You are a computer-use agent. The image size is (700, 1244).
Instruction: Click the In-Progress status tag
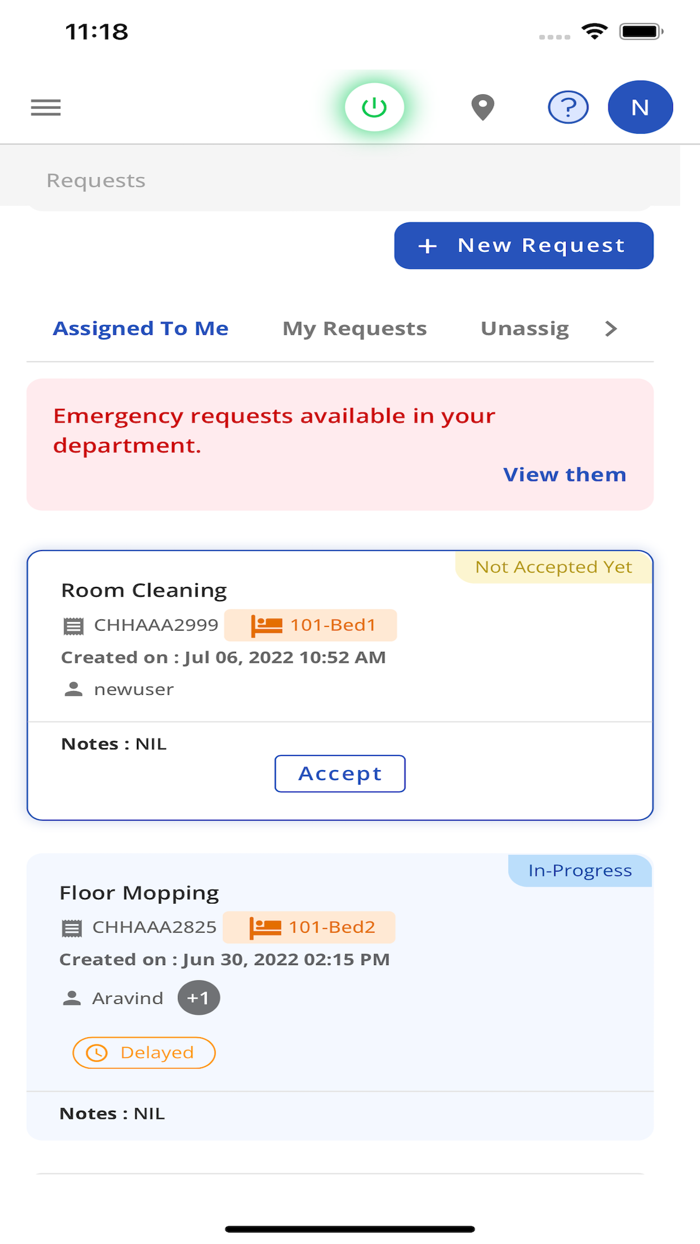[x=579, y=870]
